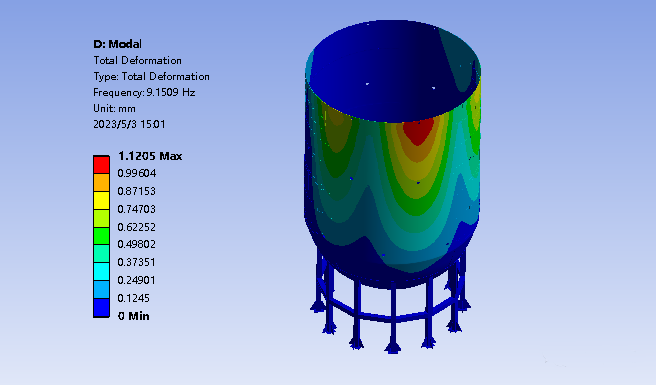Click the 0.1245 legend value
The height and width of the screenshot is (385, 656).
tap(133, 298)
